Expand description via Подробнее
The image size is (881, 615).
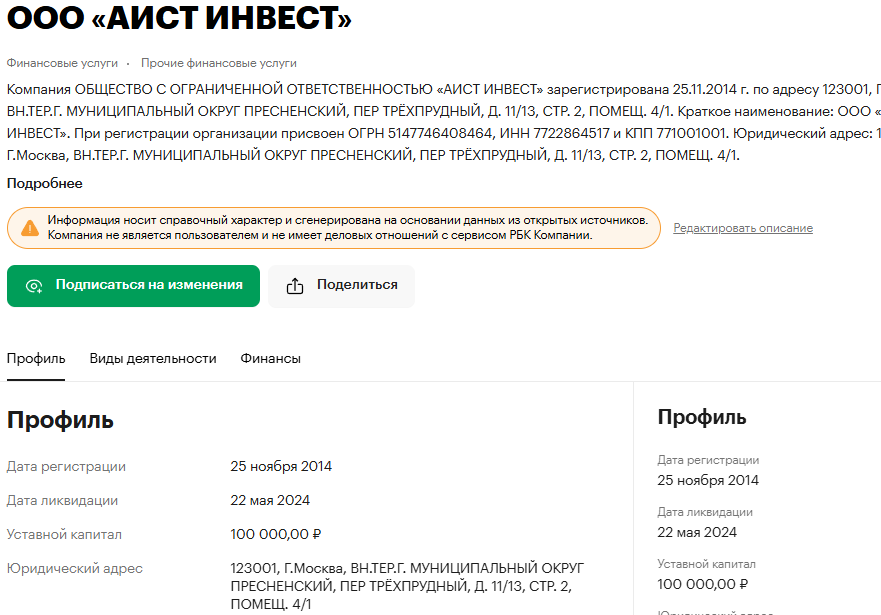coord(44,184)
